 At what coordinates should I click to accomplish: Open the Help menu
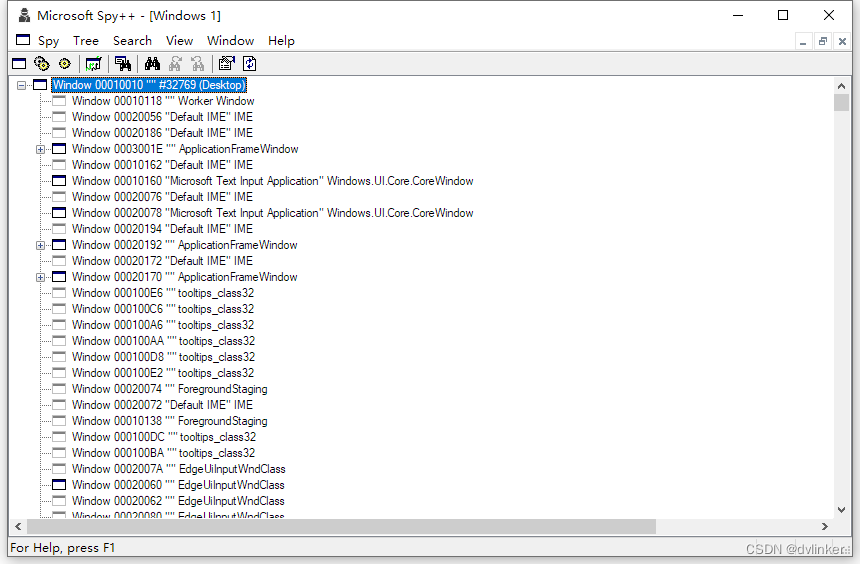281,41
